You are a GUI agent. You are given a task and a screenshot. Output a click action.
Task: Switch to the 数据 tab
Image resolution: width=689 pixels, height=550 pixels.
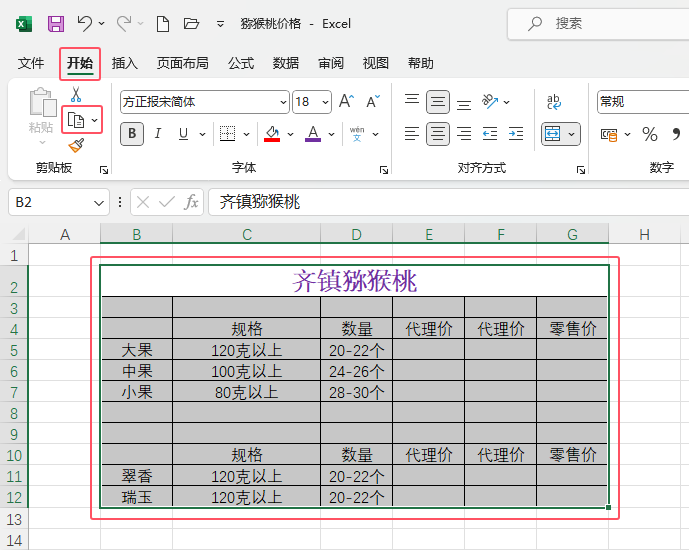(x=286, y=63)
